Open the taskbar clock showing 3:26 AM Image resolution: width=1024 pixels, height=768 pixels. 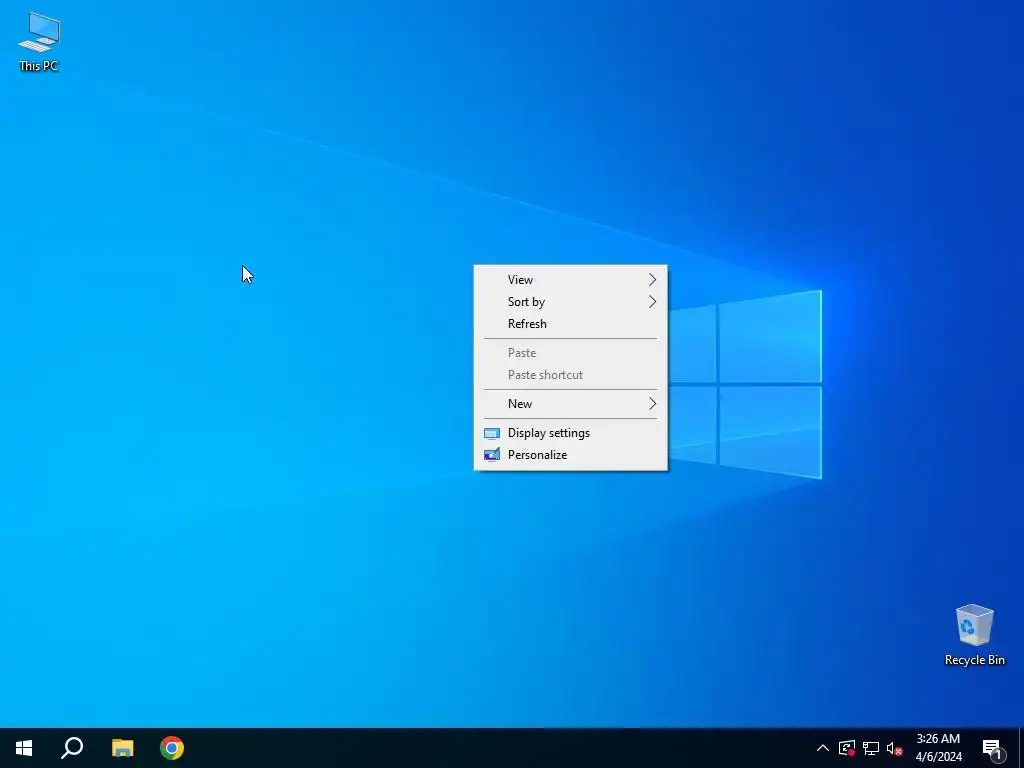[938, 748]
